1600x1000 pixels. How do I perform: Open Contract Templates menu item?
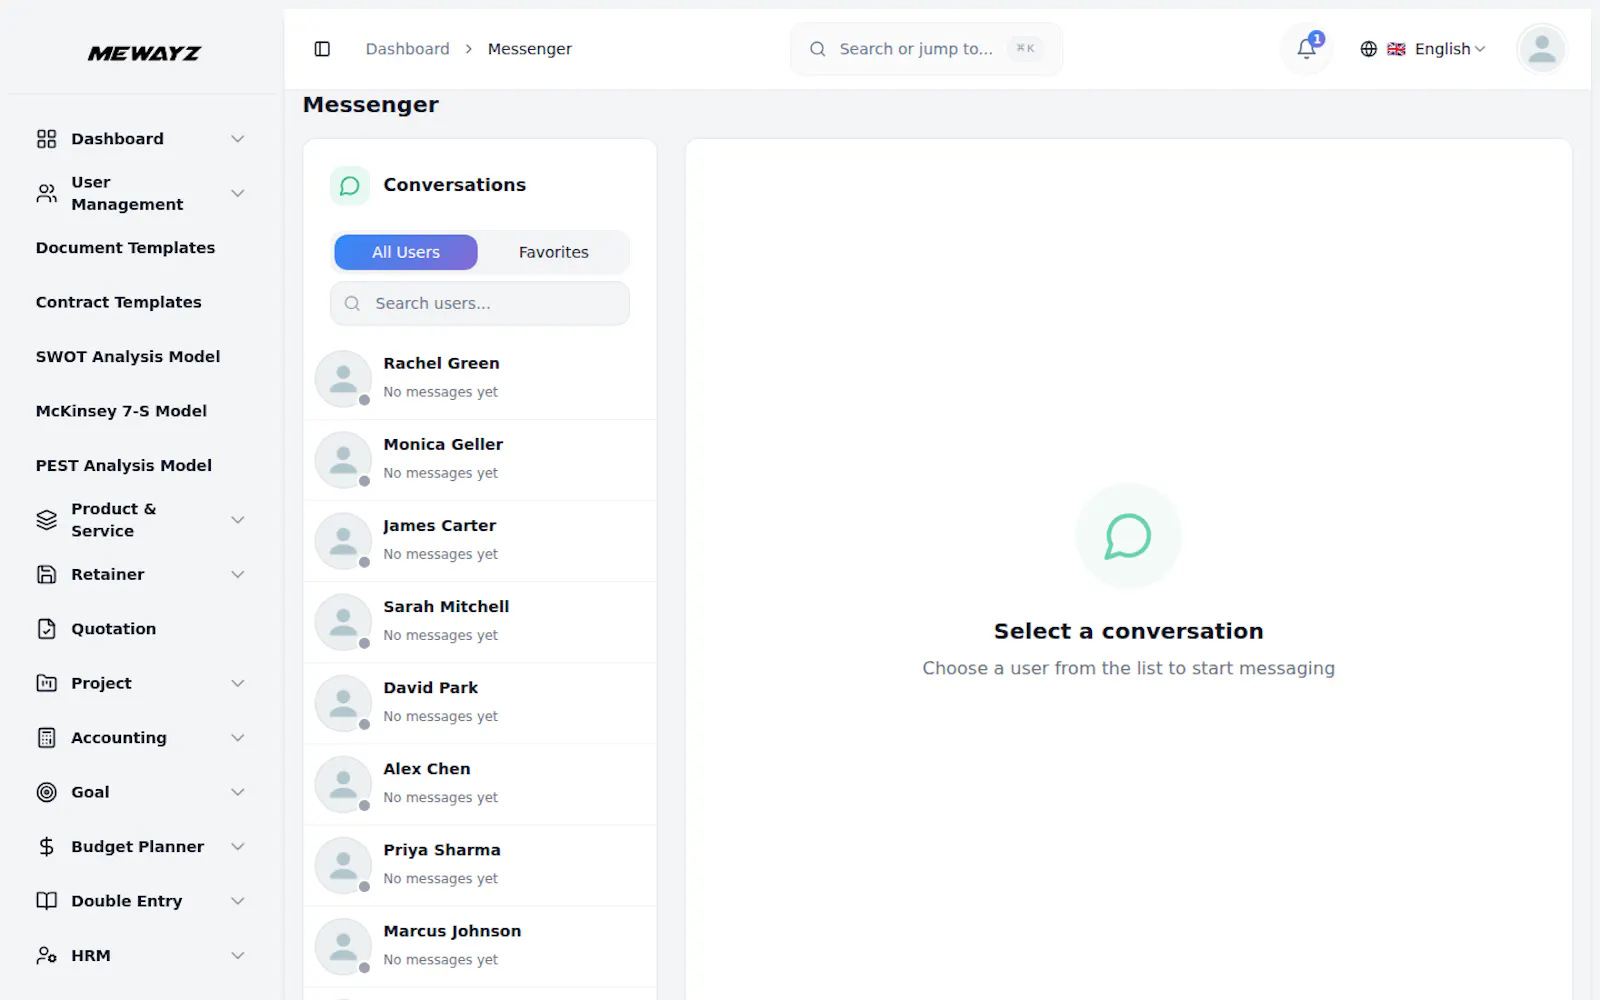(x=118, y=302)
